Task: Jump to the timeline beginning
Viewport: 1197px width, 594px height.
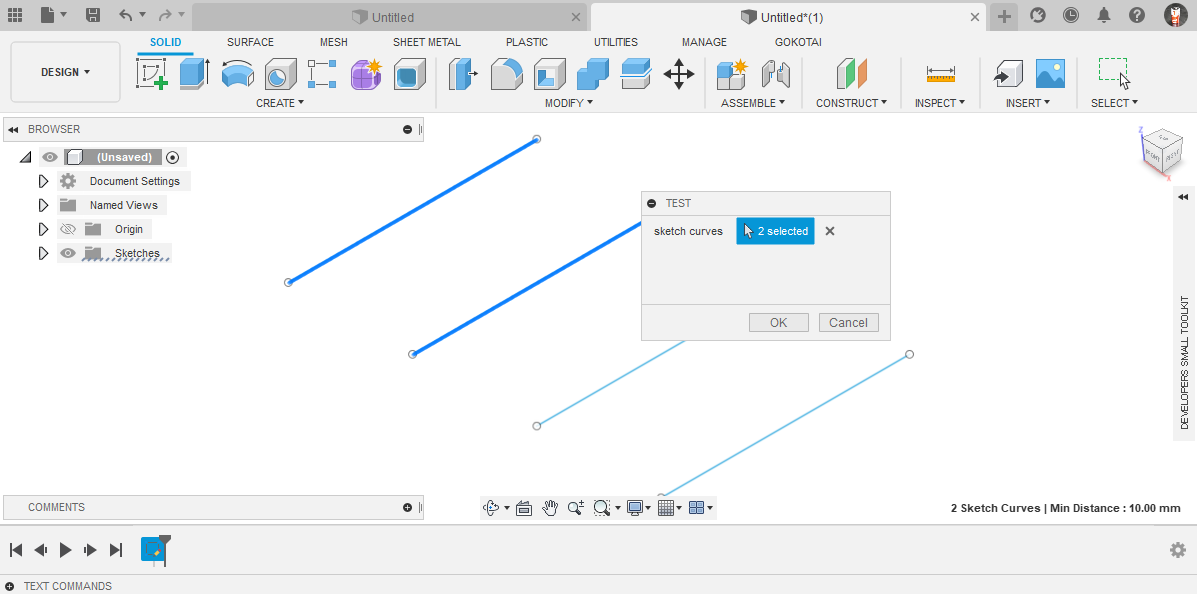Action: coord(16,550)
